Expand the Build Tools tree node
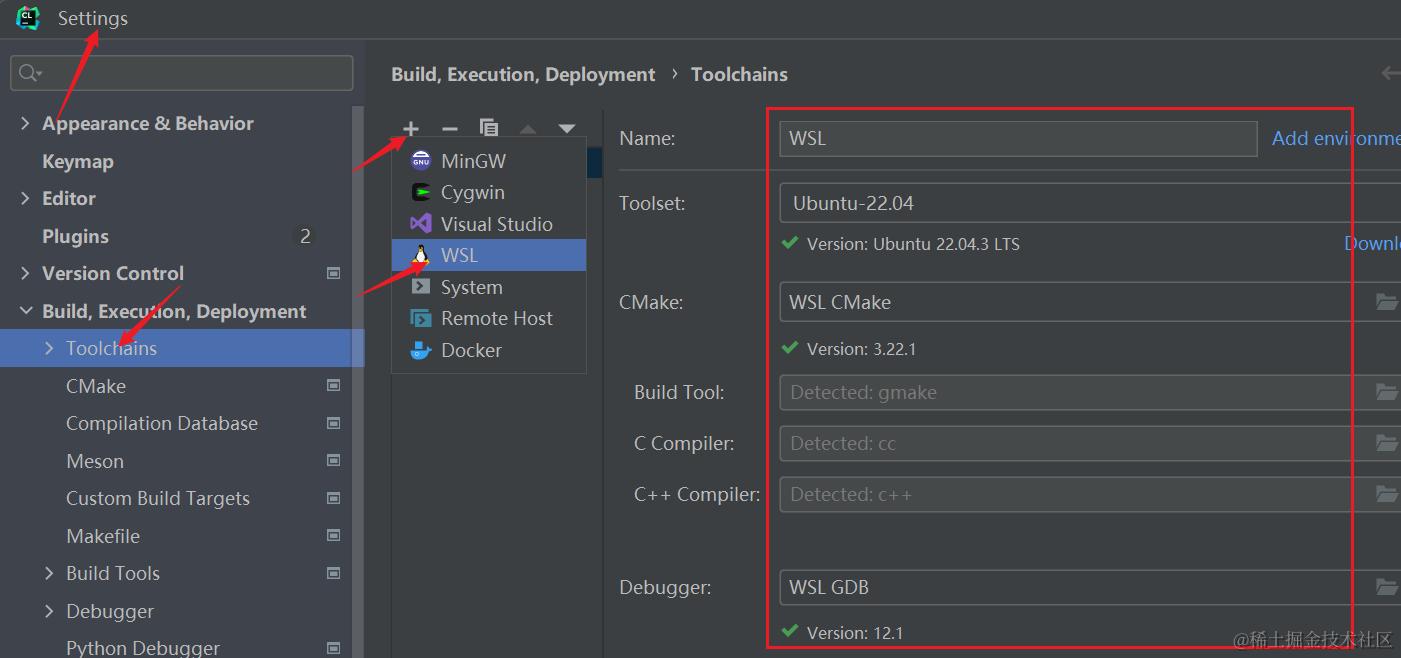The image size is (1401, 658). (50, 574)
